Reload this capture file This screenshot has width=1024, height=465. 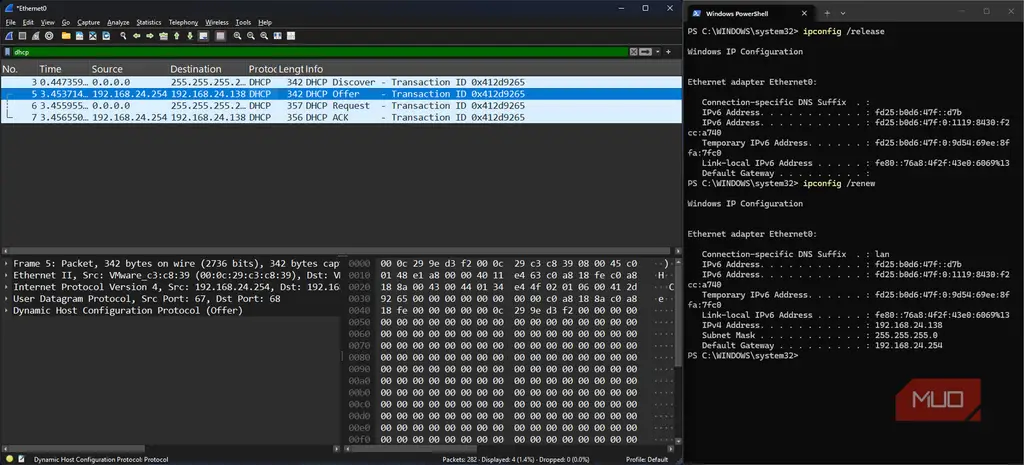point(106,36)
